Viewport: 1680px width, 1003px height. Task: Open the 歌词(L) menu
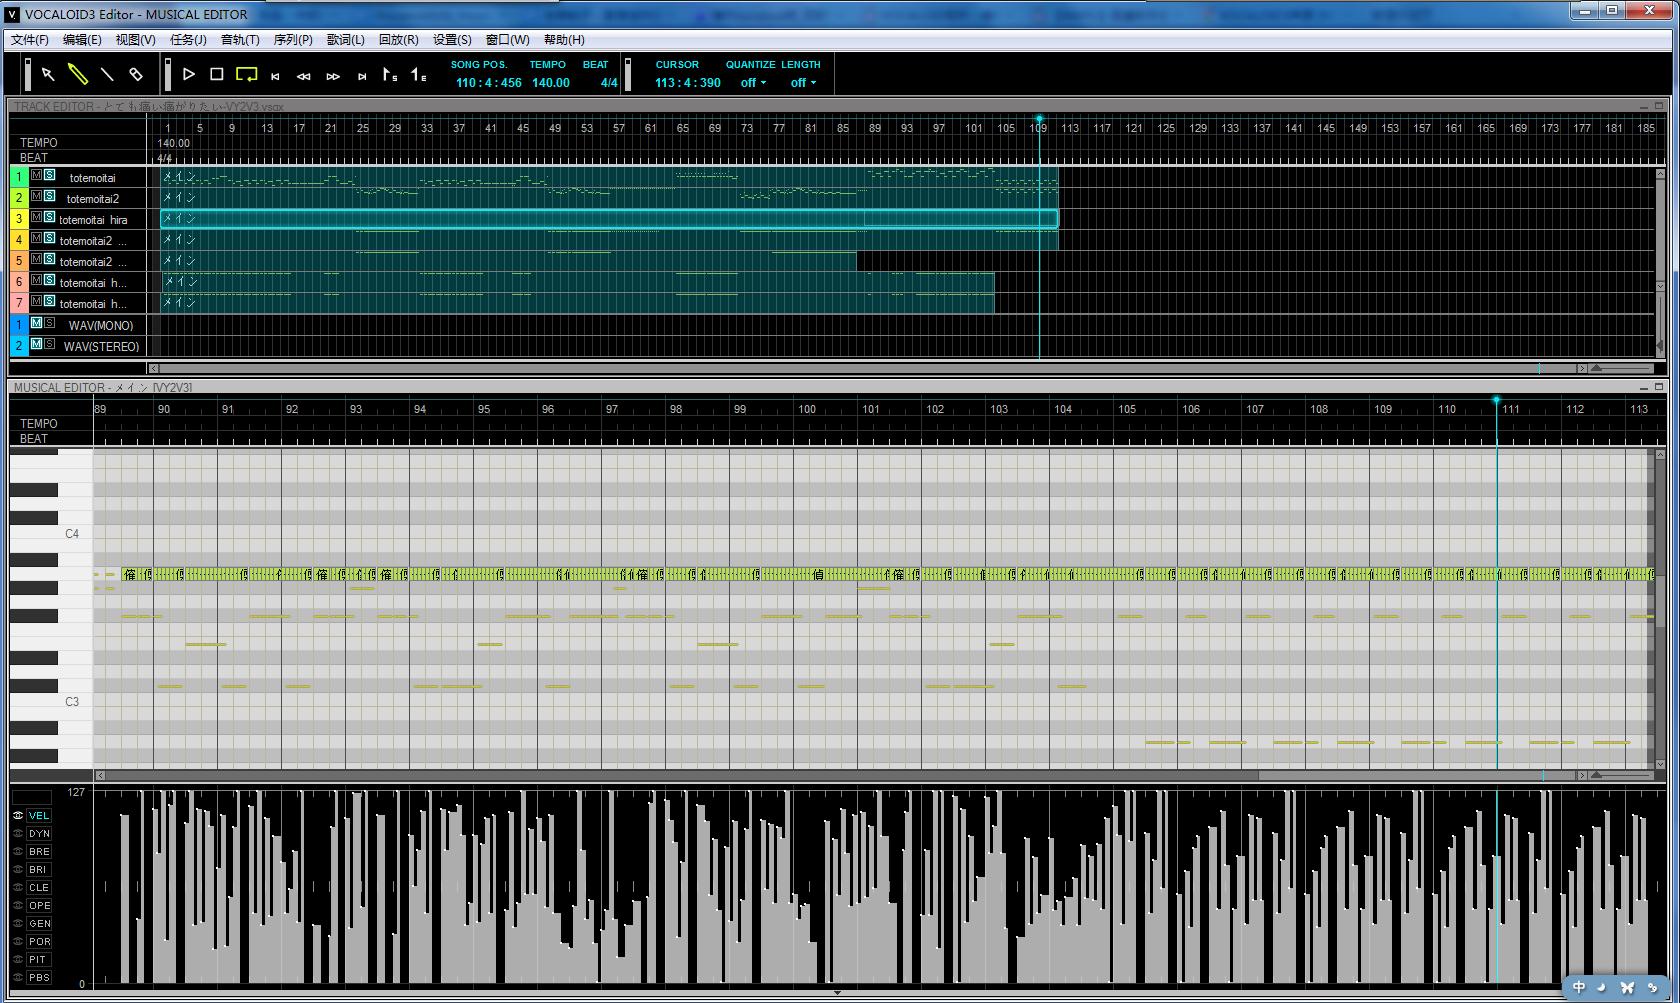[346, 40]
